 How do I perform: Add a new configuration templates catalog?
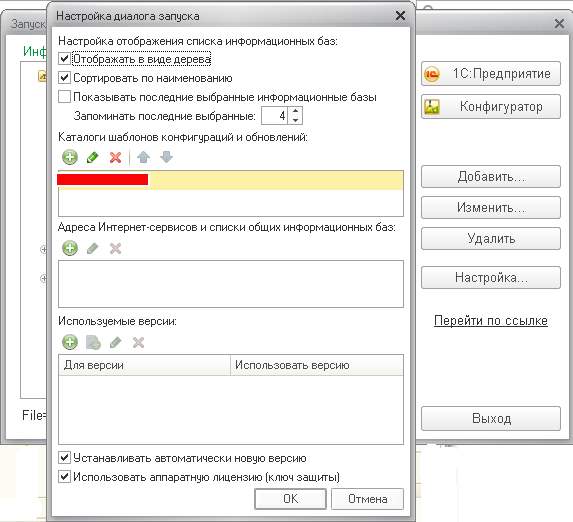click(x=69, y=158)
